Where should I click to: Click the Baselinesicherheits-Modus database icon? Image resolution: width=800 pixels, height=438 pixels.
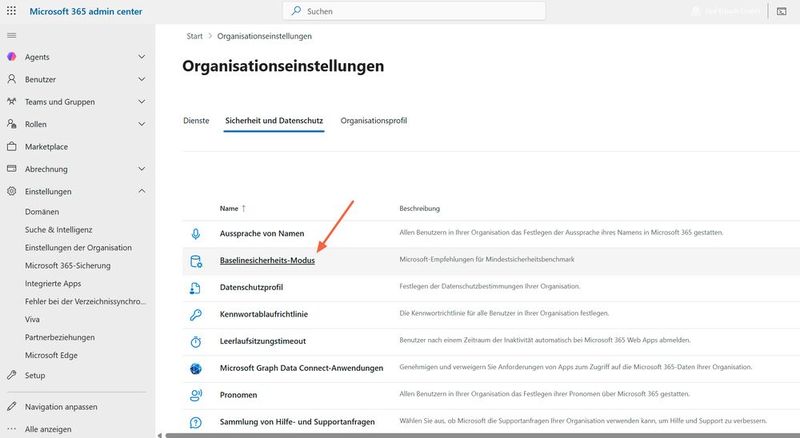(196, 261)
